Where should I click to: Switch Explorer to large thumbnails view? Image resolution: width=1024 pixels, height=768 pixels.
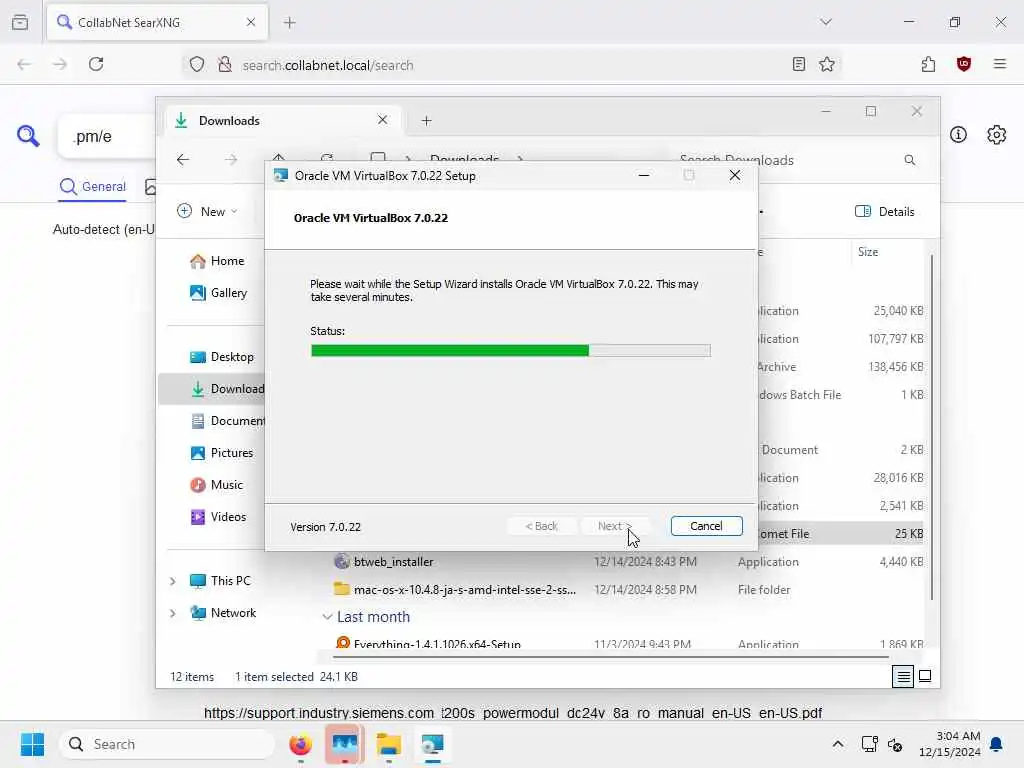pos(925,677)
